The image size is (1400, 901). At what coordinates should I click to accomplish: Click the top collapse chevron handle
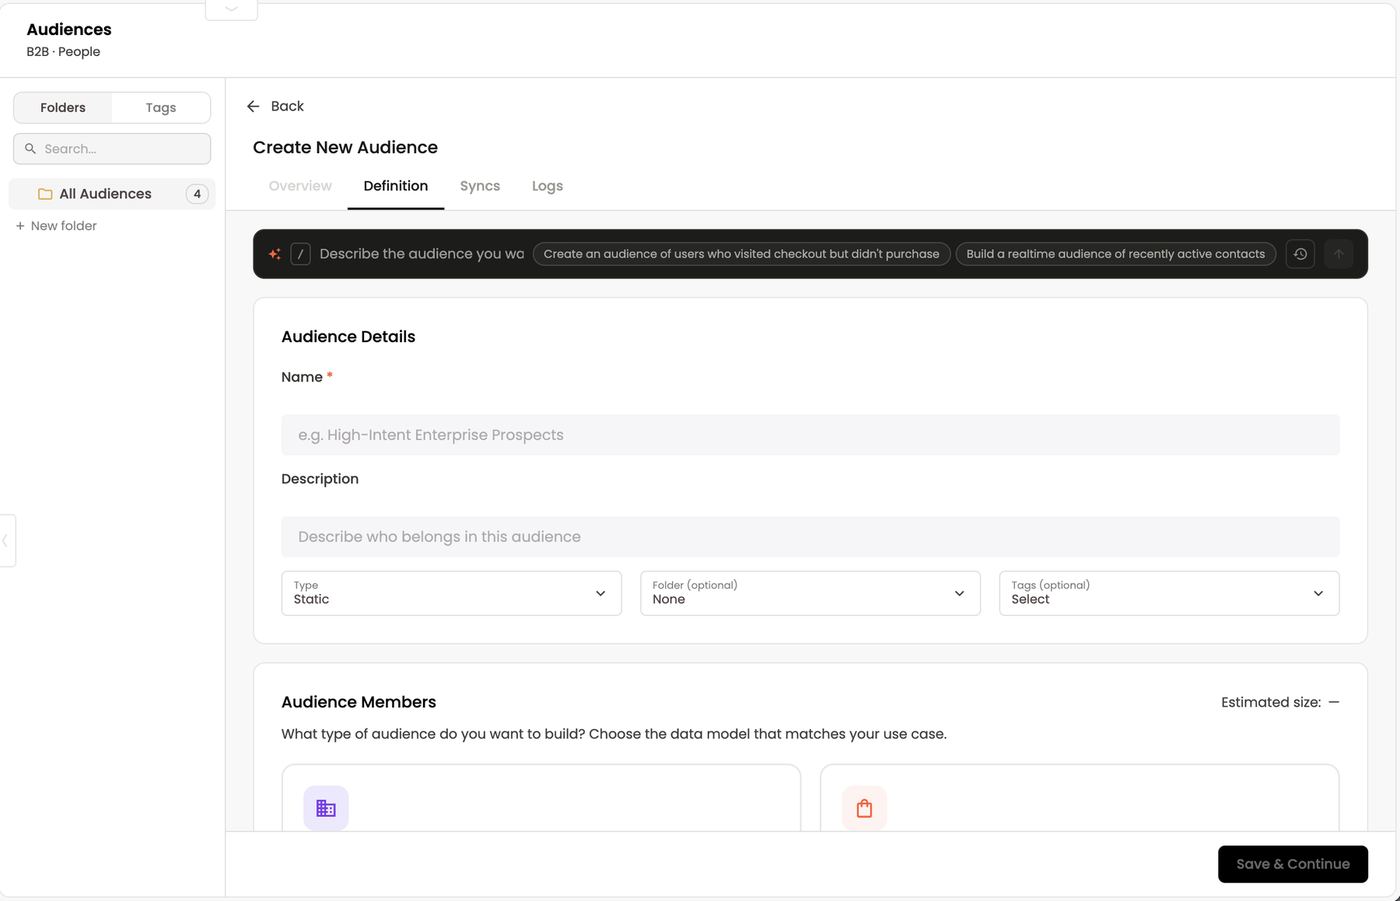(x=231, y=9)
